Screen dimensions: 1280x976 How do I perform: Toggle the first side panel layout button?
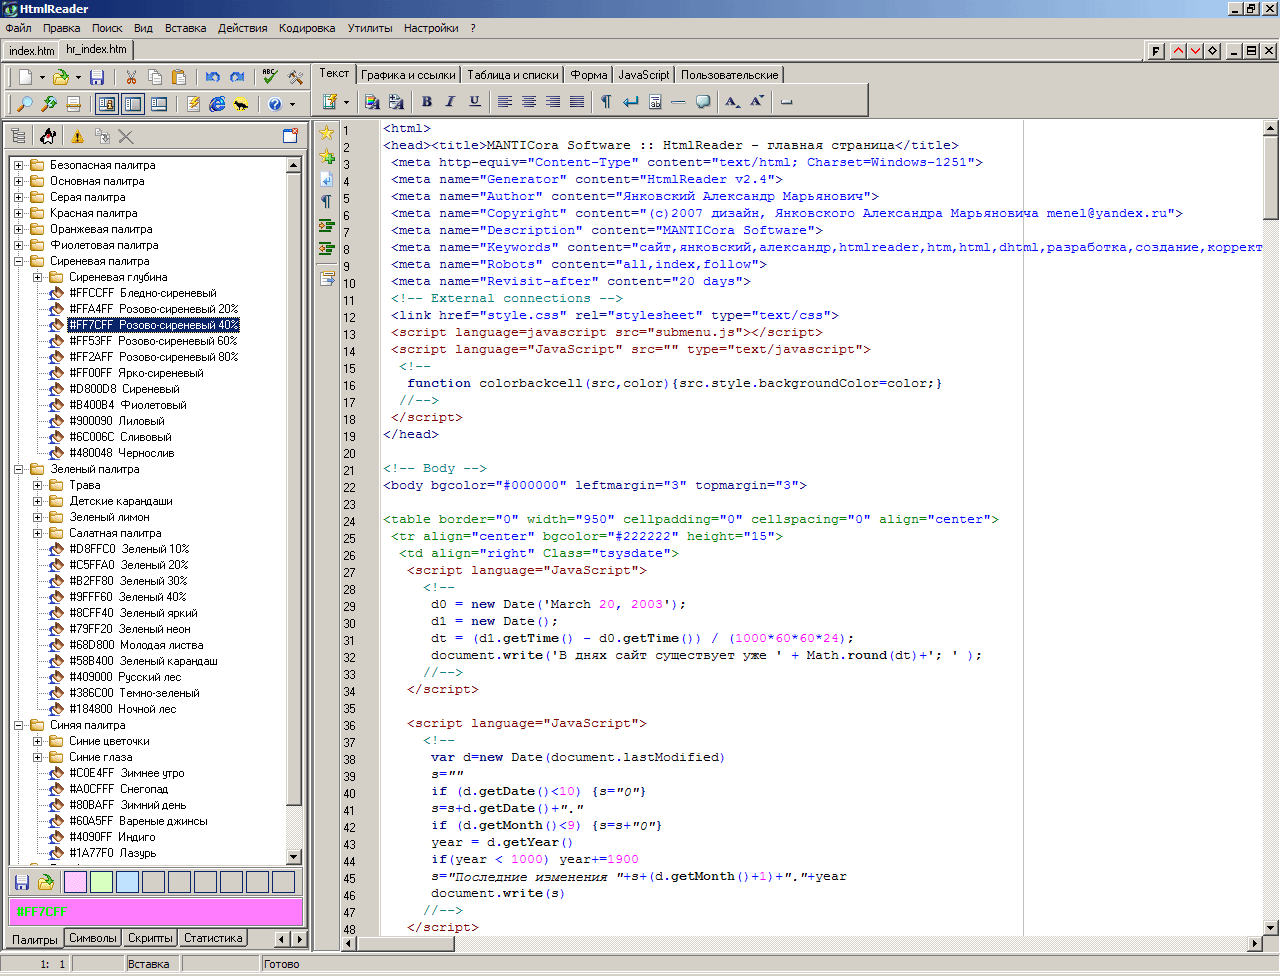(x=107, y=104)
